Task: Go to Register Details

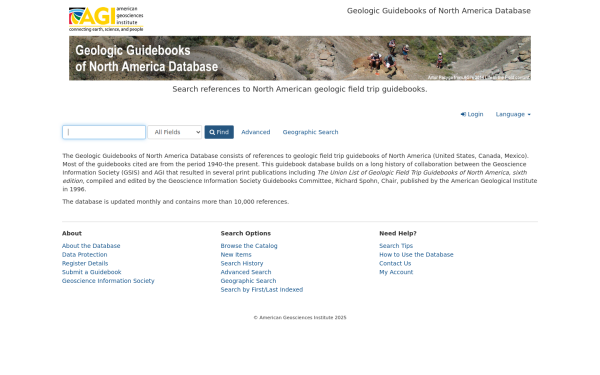Action: pos(85,263)
